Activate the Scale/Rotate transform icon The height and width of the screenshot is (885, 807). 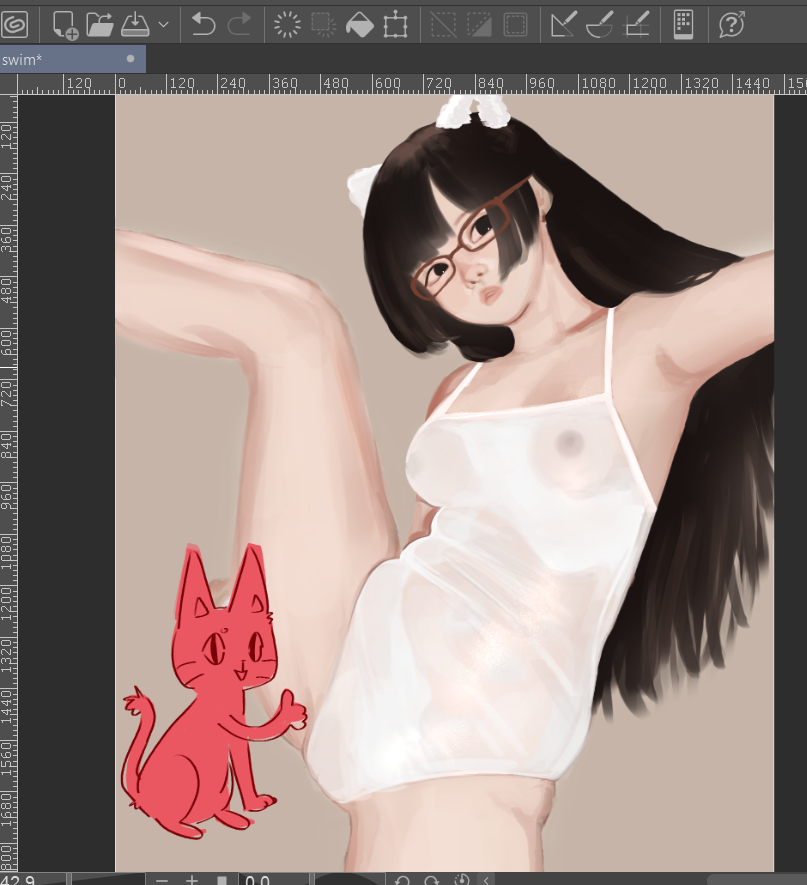pyautogui.click(x=396, y=24)
